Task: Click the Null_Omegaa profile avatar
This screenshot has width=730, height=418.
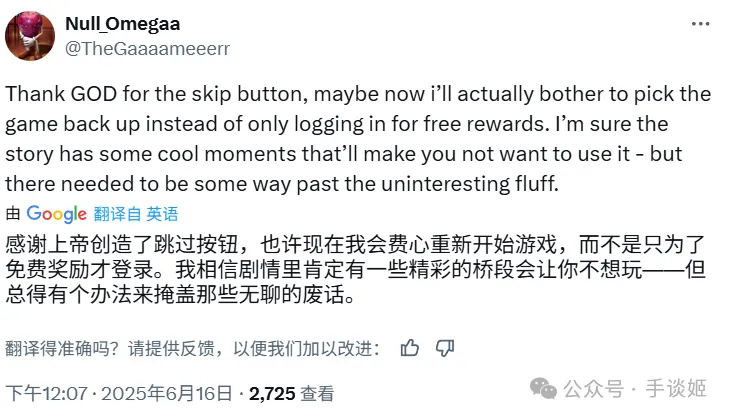Action: (x=30, y=31)
